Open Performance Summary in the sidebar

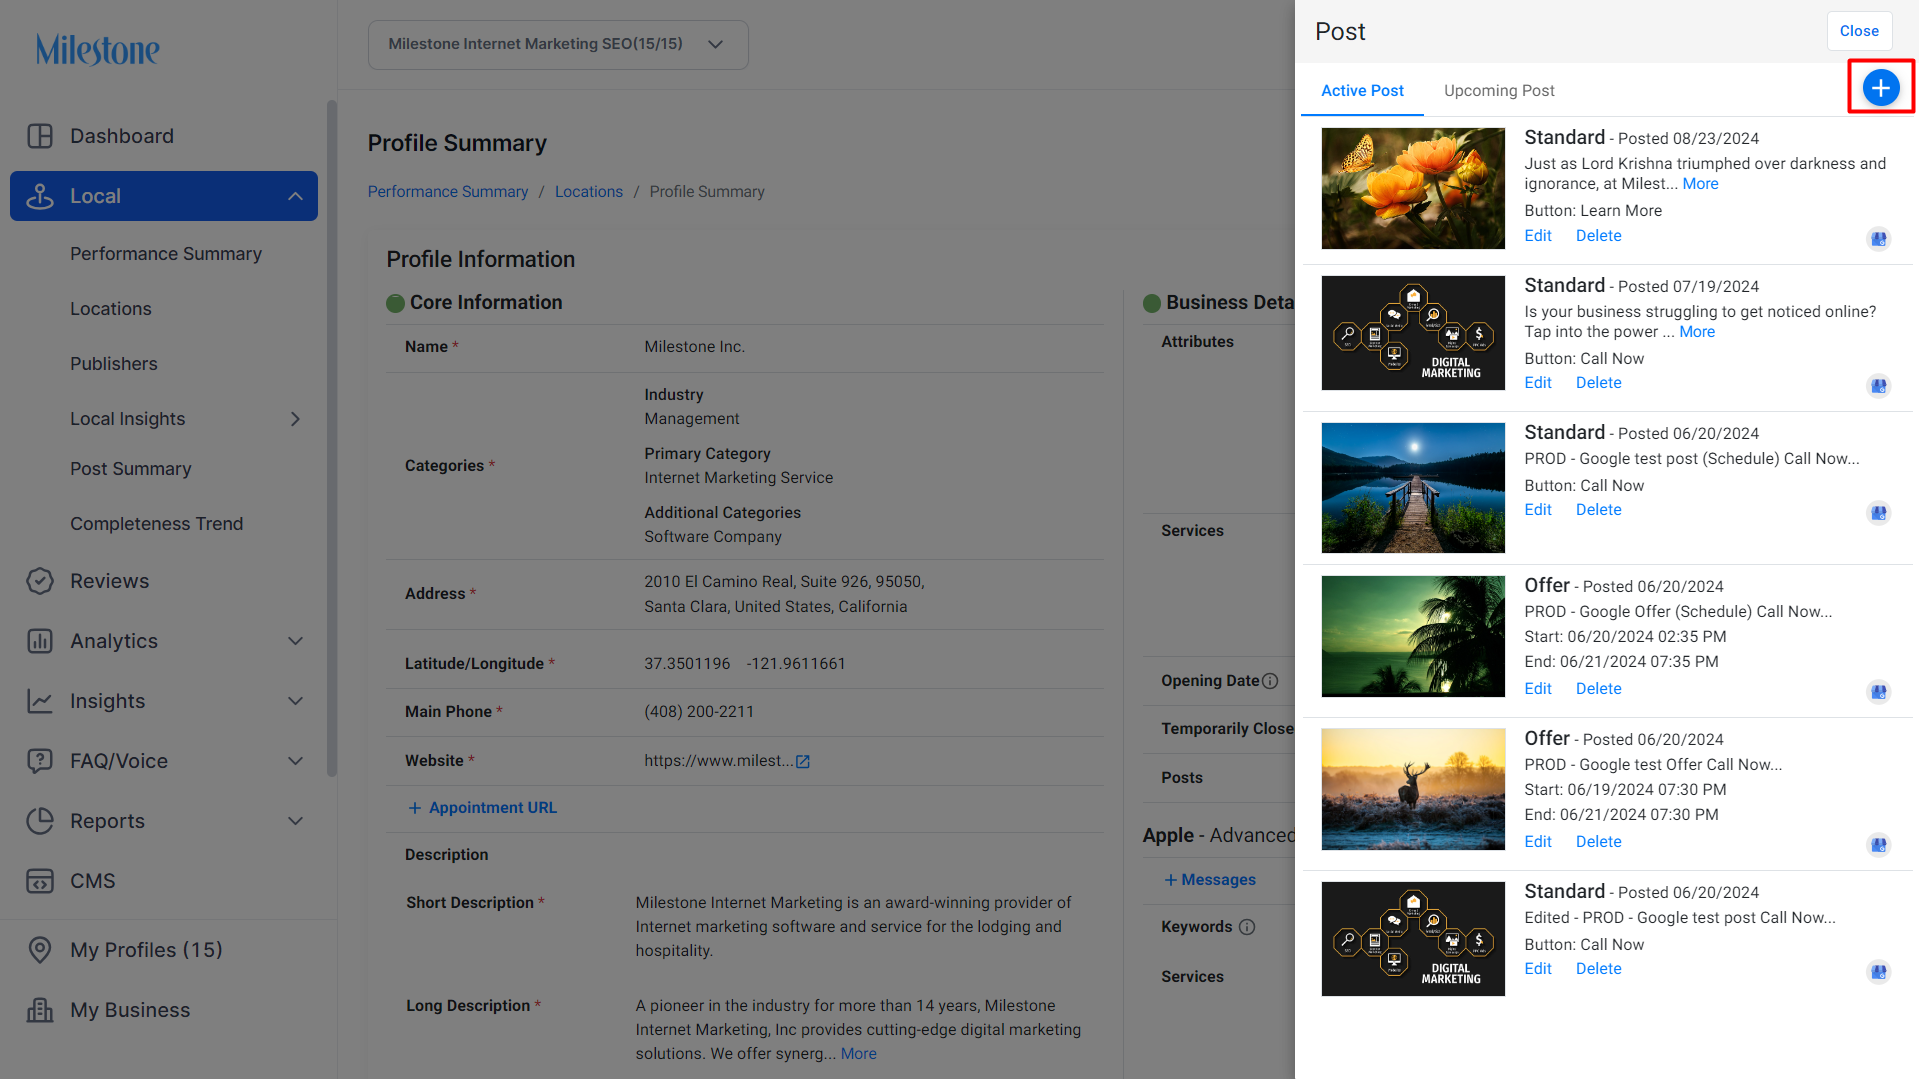166,254
